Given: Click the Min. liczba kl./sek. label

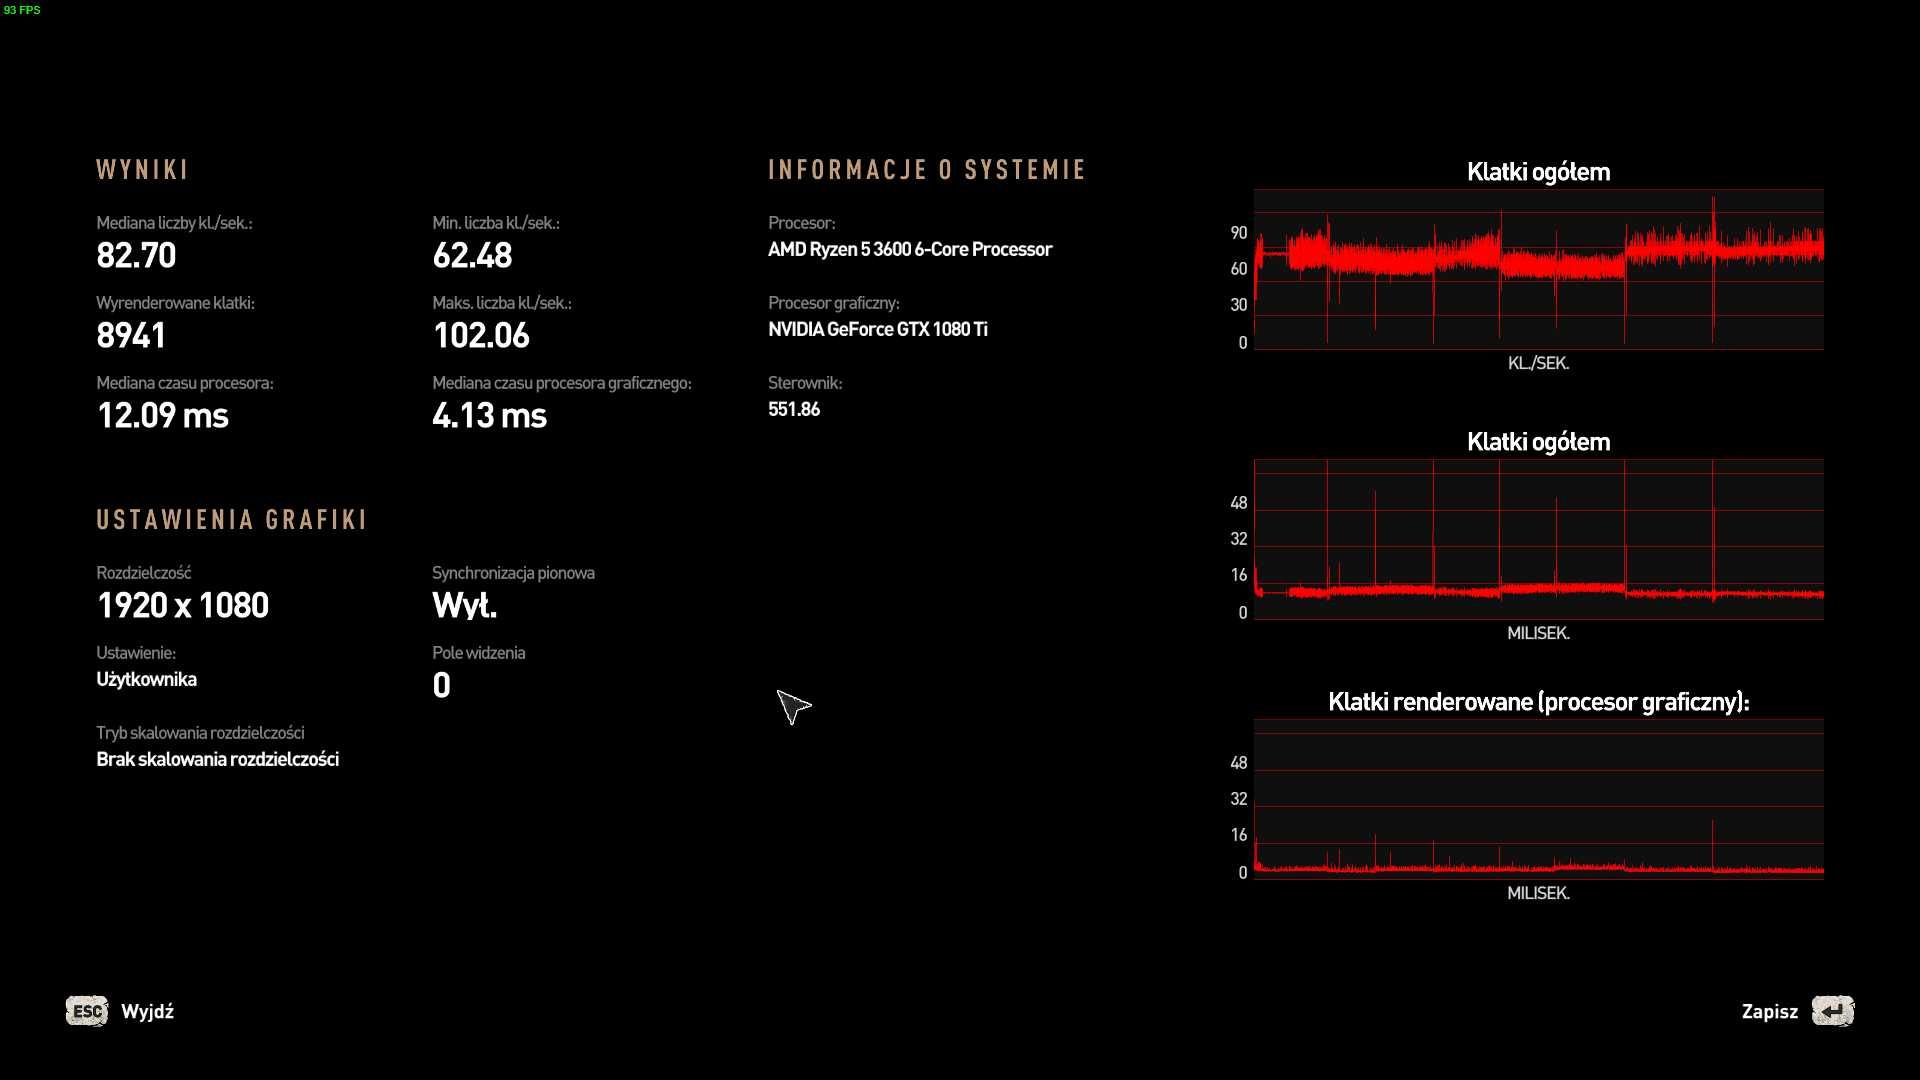Looking at the screenshot, I should (496, 223).
